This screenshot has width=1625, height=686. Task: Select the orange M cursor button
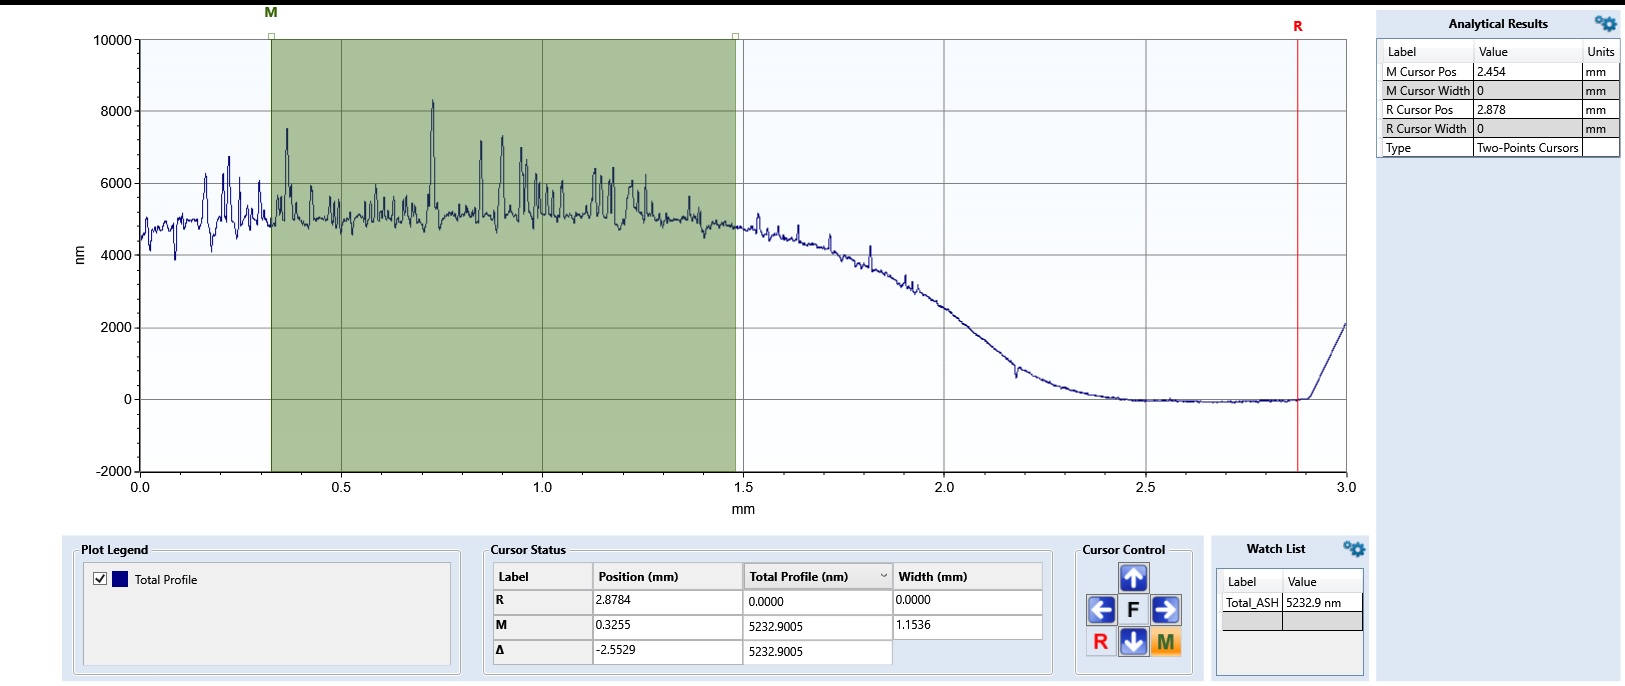1165,642
